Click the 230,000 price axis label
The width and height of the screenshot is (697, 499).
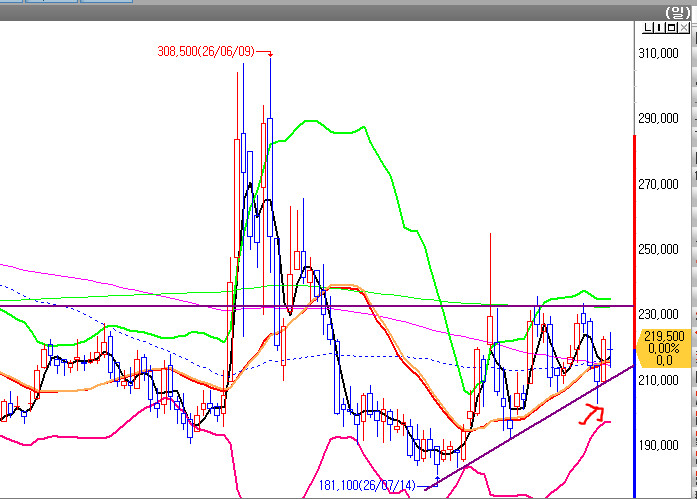point(658,315)
